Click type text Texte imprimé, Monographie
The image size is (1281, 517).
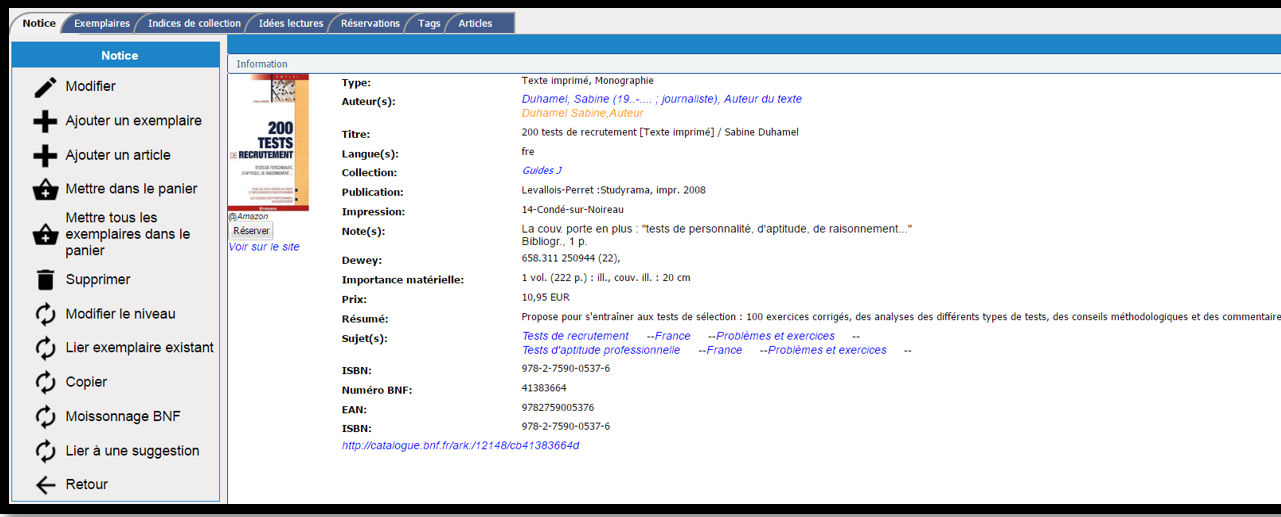588,80
